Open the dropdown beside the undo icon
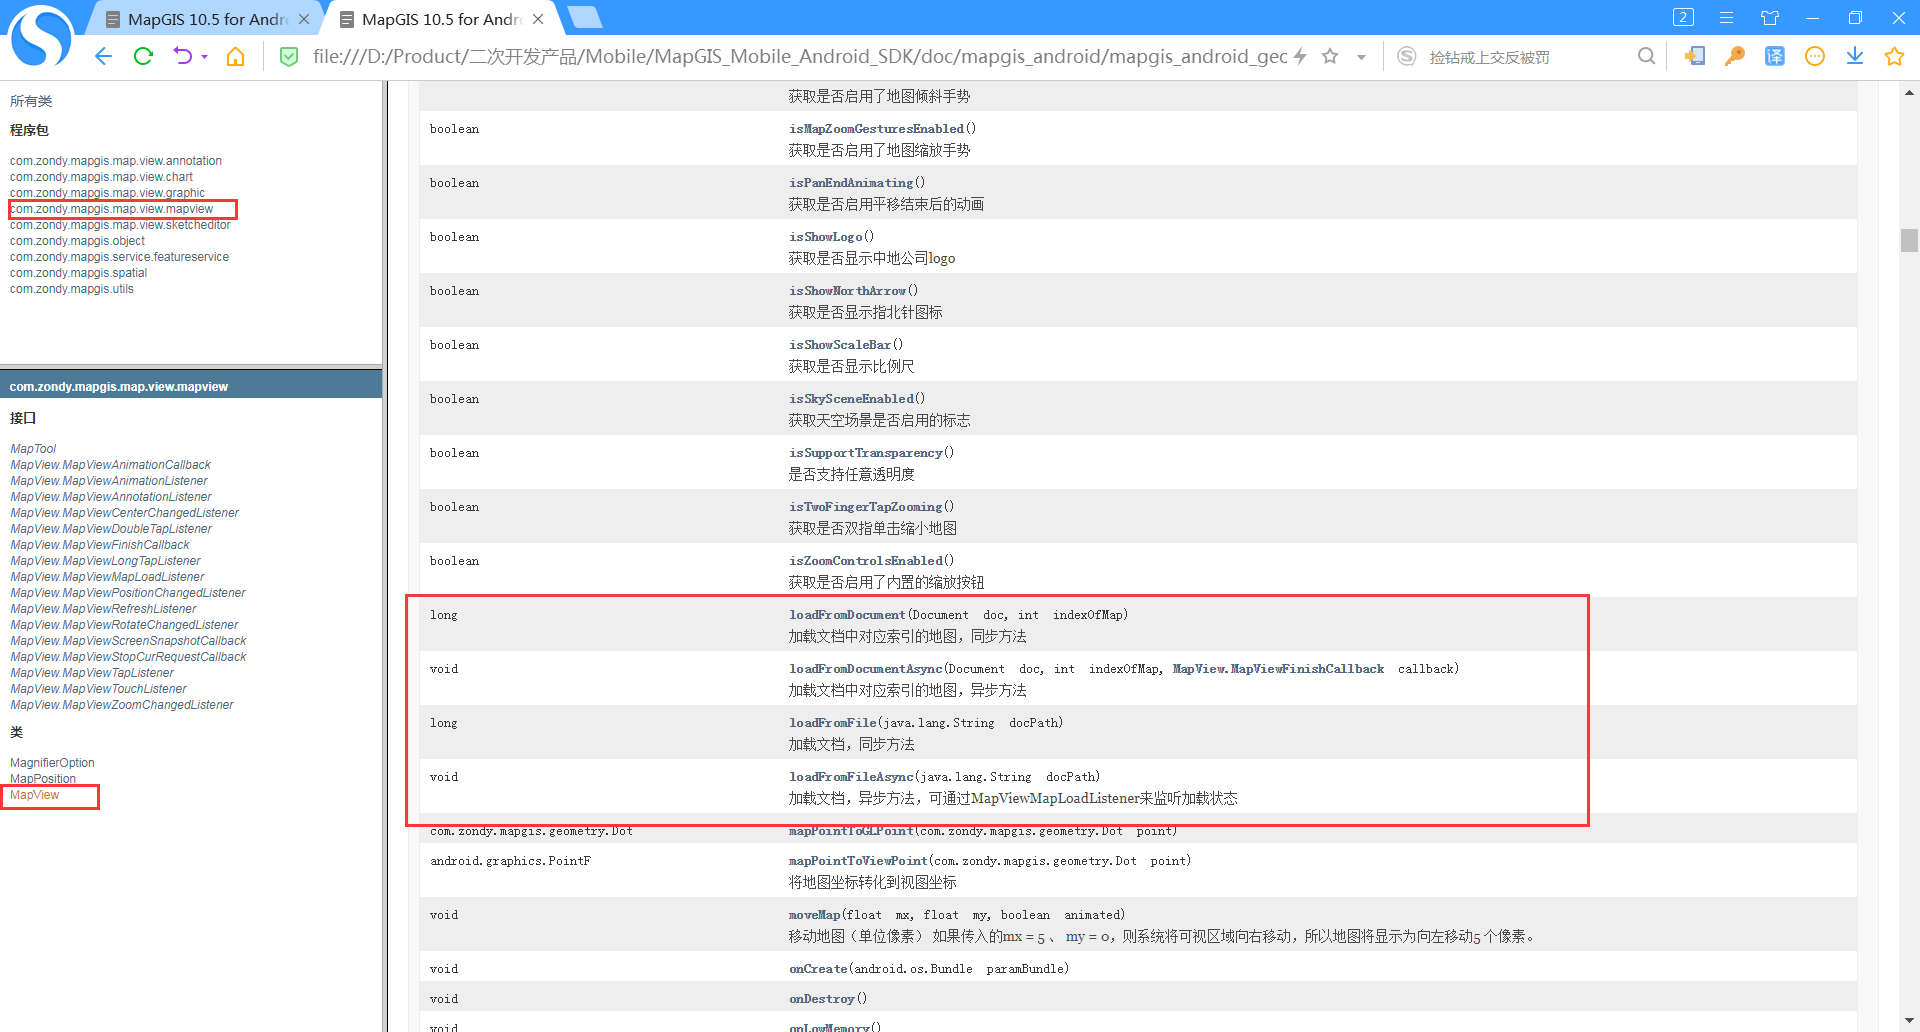Image resolution: width=1920 pixels, height=1032 pixels. point(204,57)
